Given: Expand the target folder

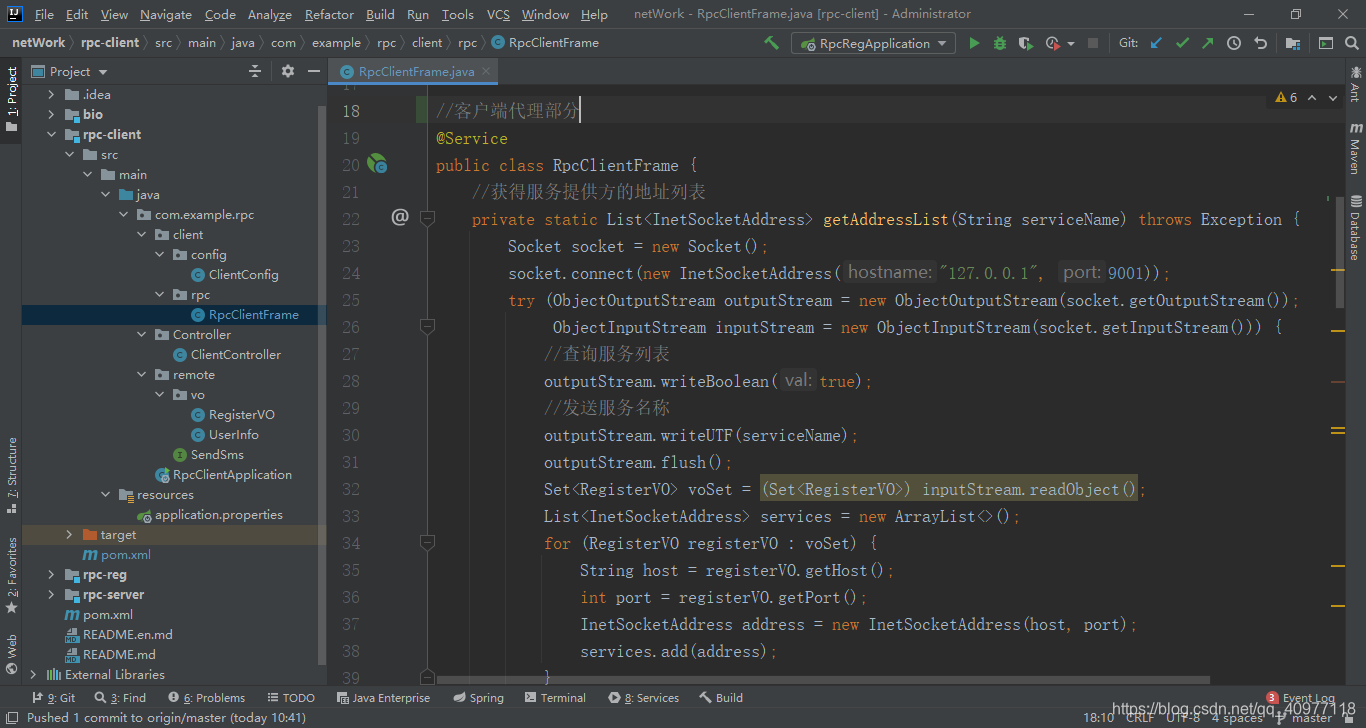Looking at the screenshot, I should (x=69, y=534).
